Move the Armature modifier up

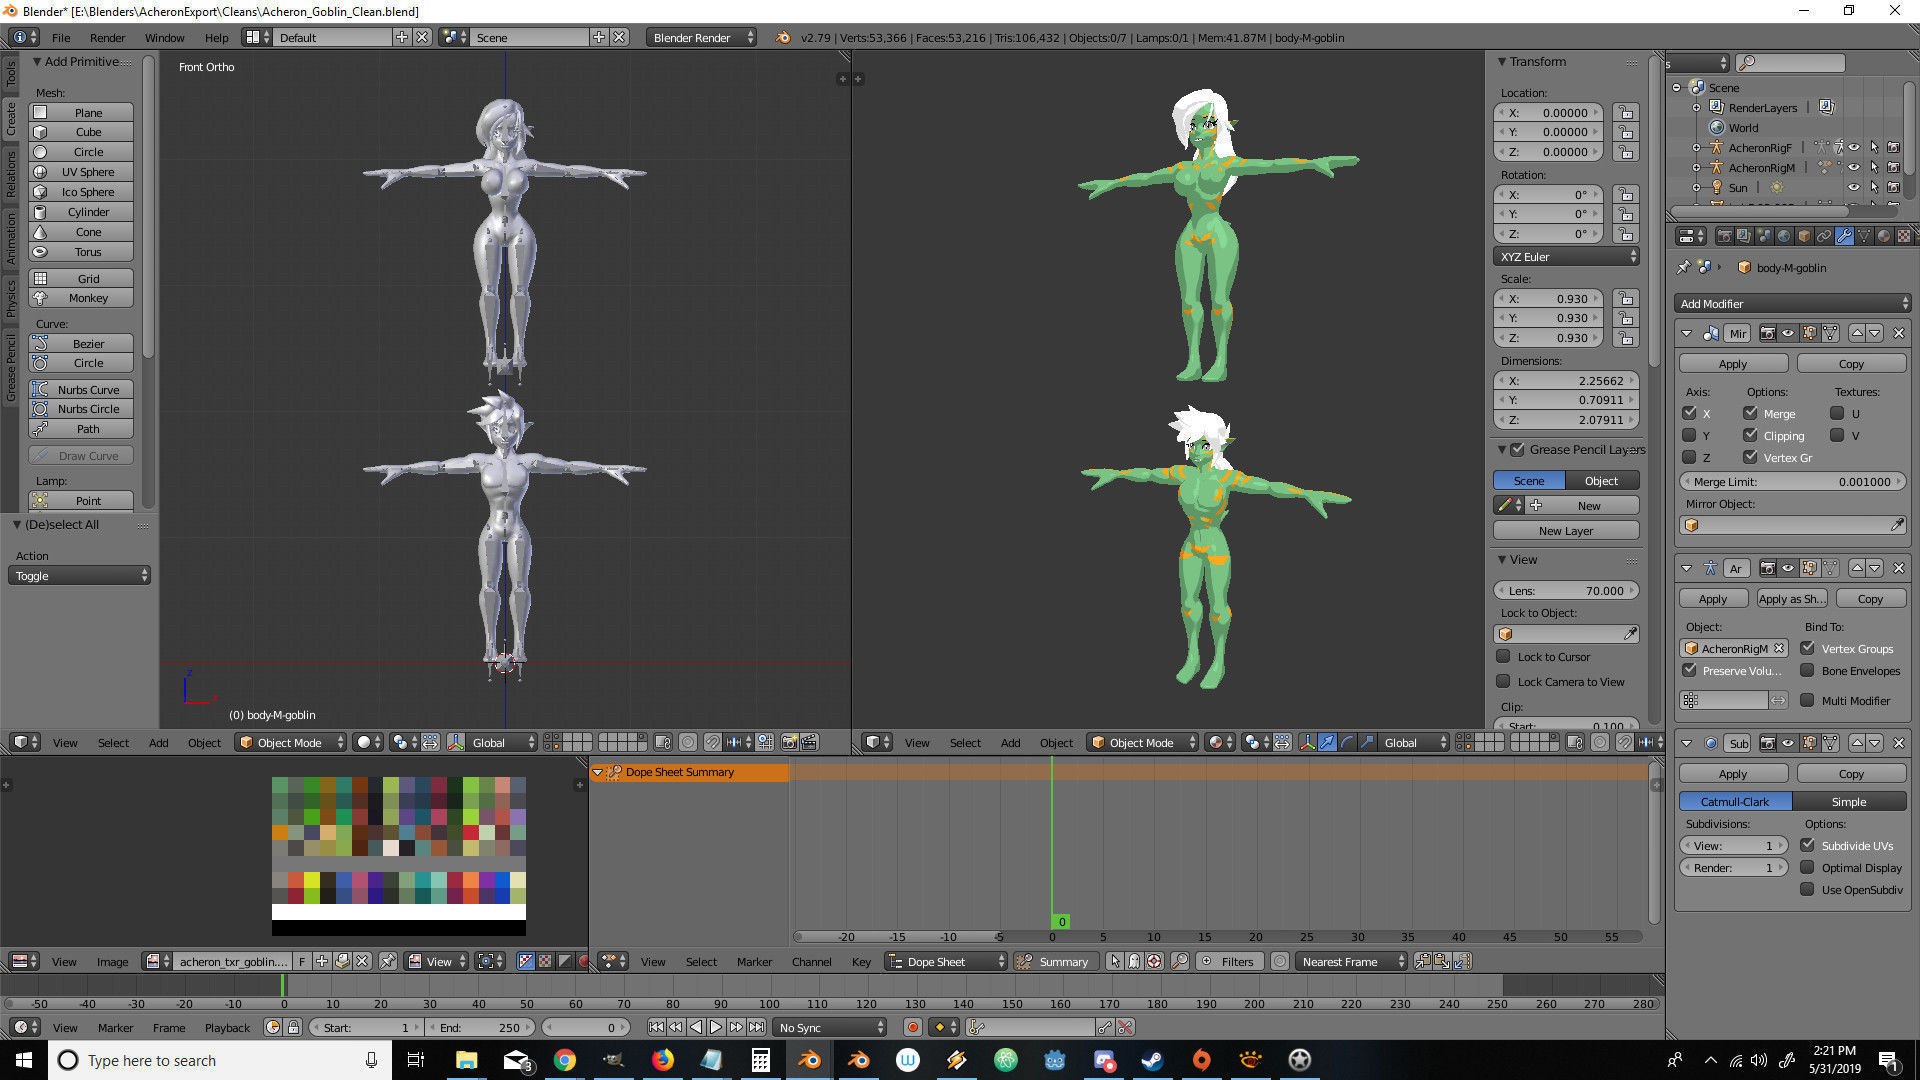click(x=1857, y=568)
